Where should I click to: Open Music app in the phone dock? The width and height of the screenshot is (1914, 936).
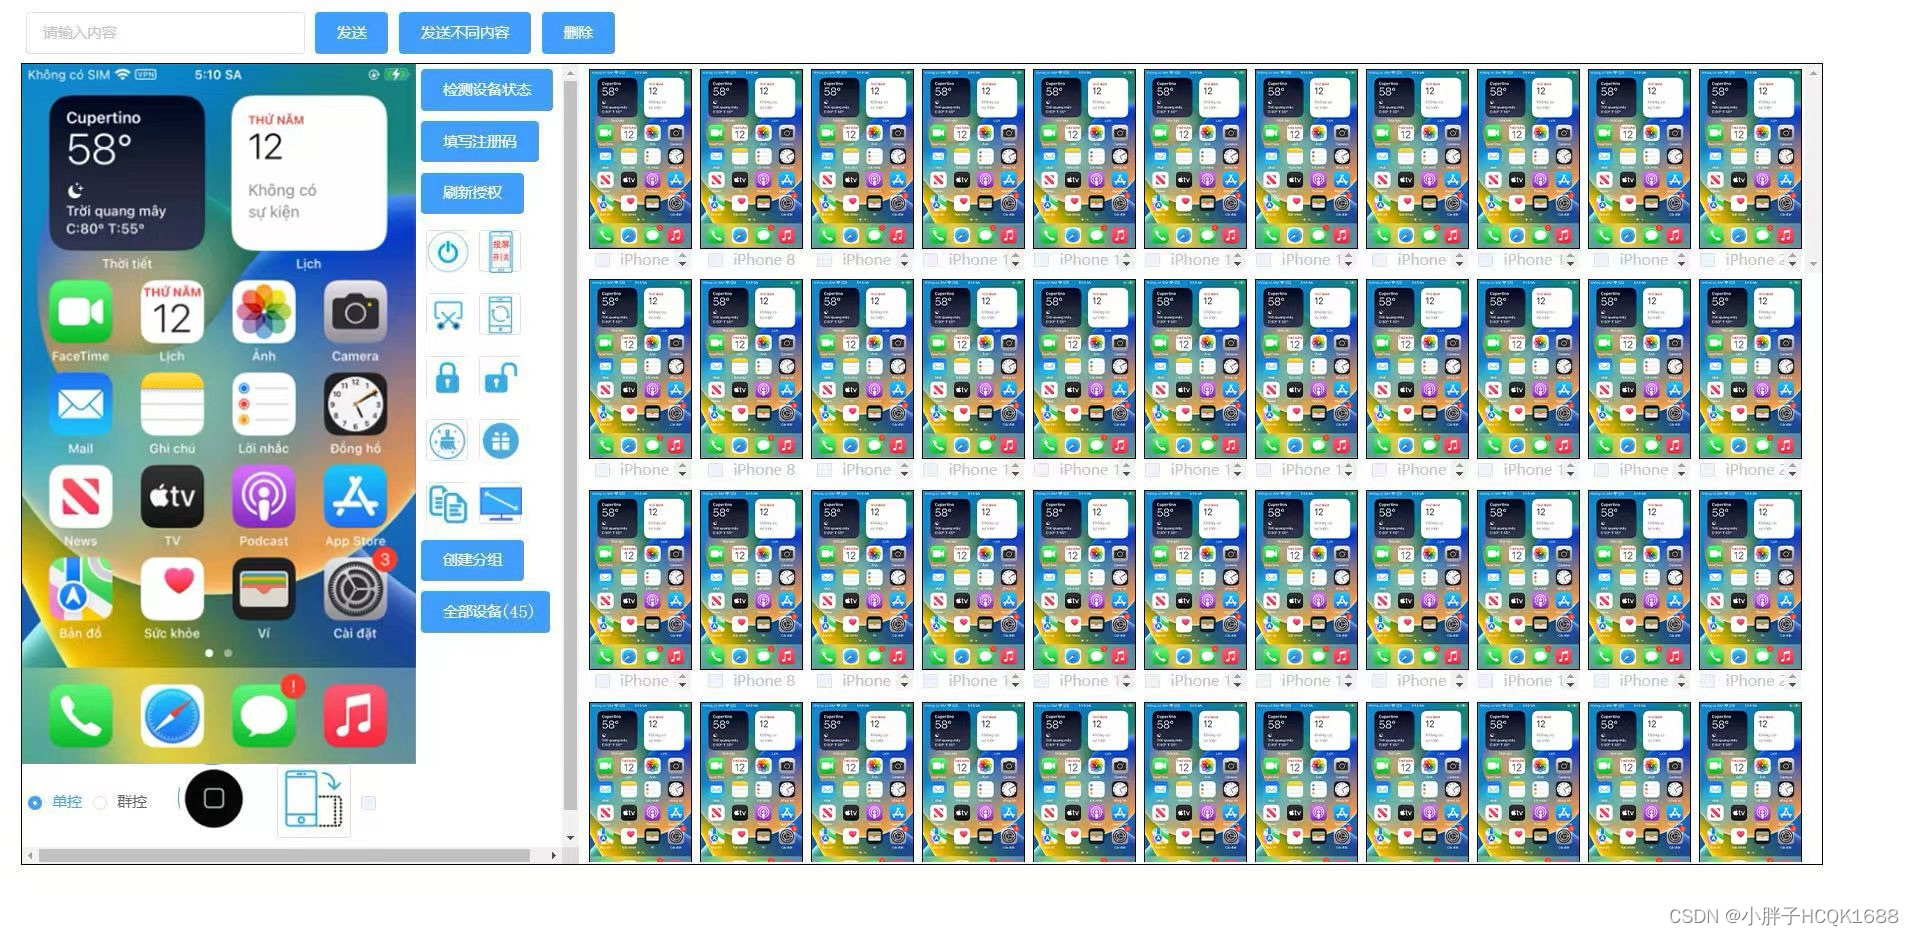[x=355, y=716]
